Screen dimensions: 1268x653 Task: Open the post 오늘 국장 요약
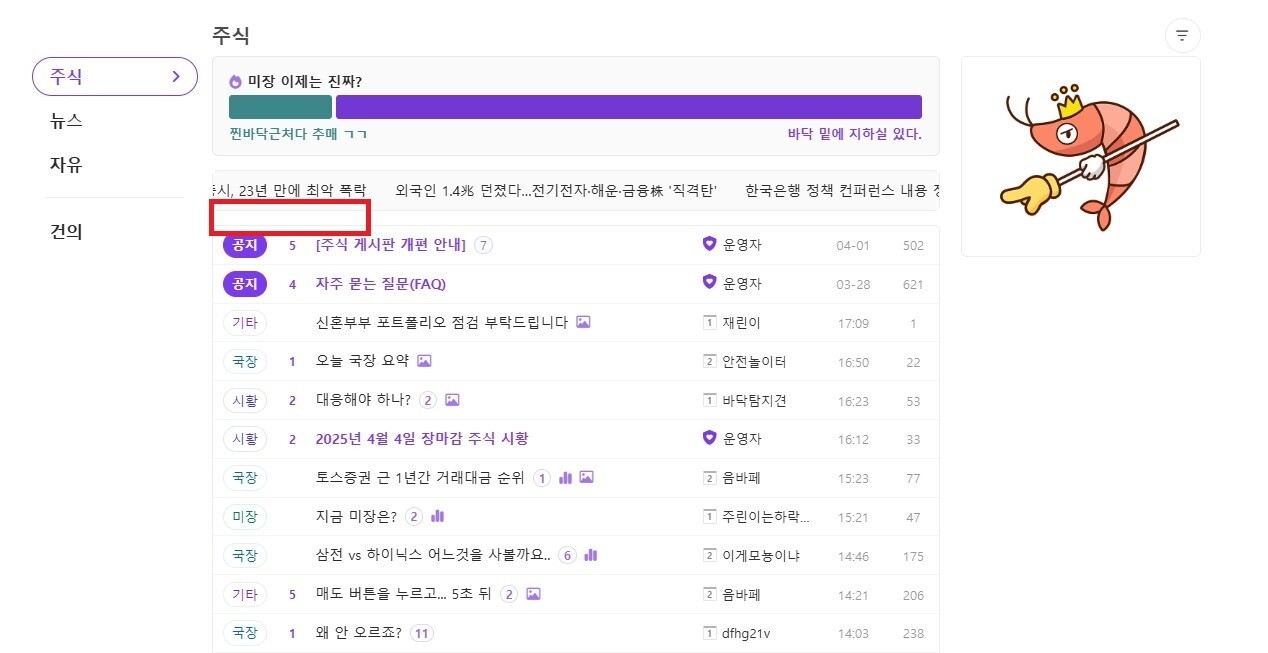click(x=362, y=361)
